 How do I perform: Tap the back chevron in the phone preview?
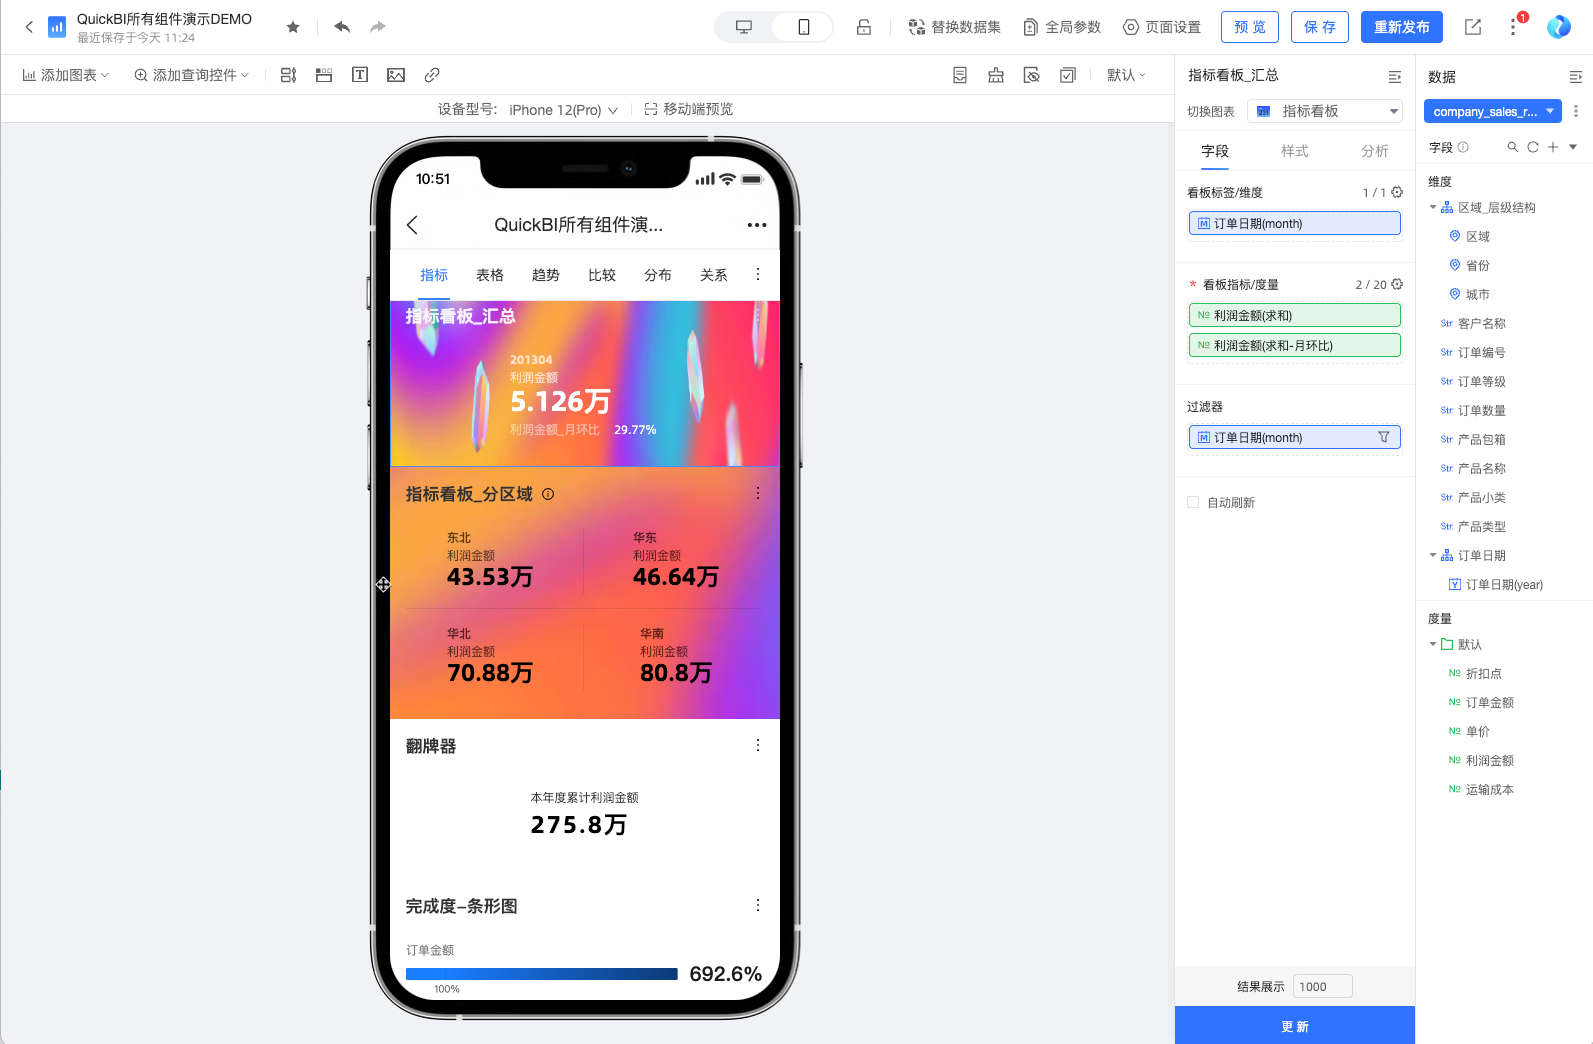point(412,225)
